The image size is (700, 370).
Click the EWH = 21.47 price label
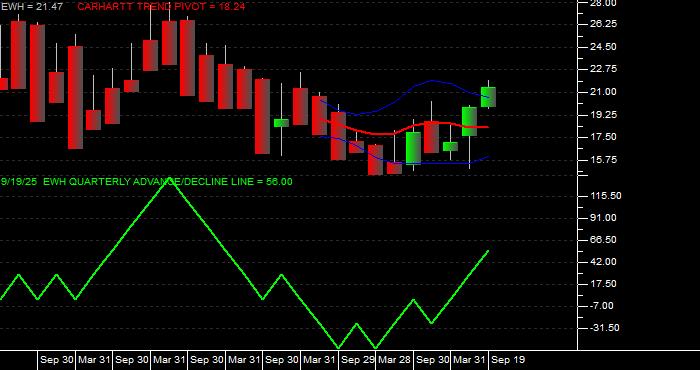32,7
